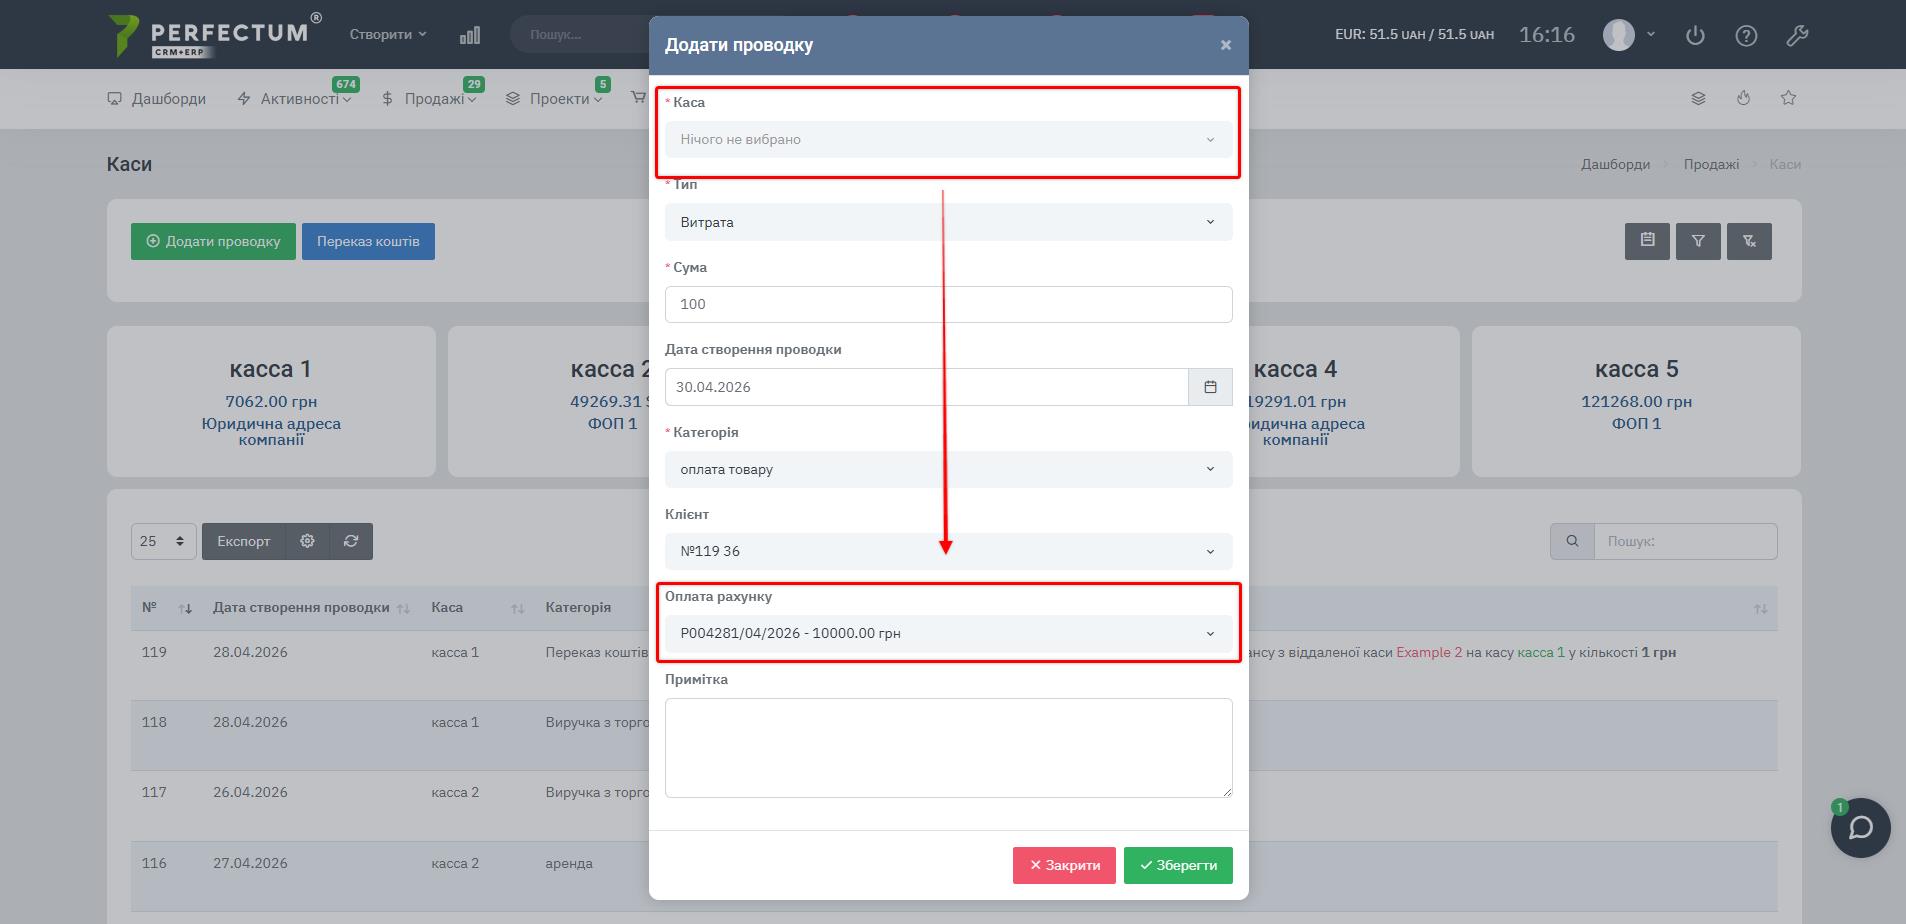
Task: Open the table settings gear icon
Action: pos(307,541)
